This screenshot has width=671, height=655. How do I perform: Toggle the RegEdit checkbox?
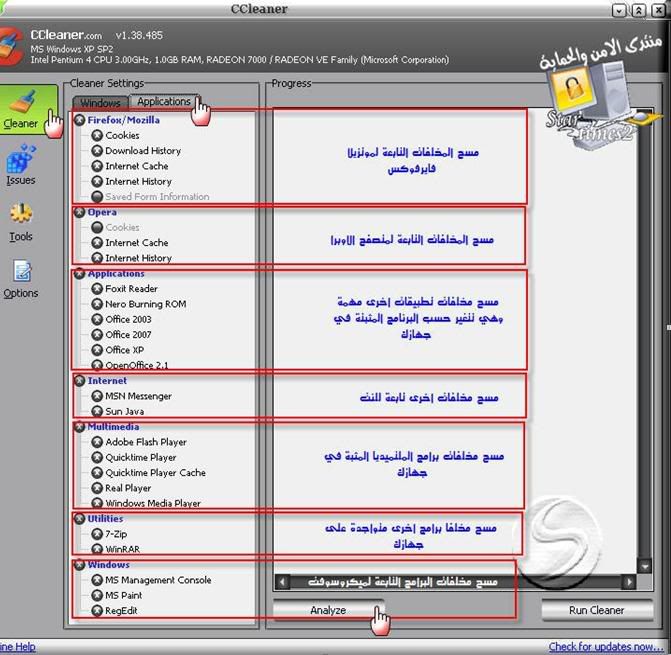[x=97, y=611]
